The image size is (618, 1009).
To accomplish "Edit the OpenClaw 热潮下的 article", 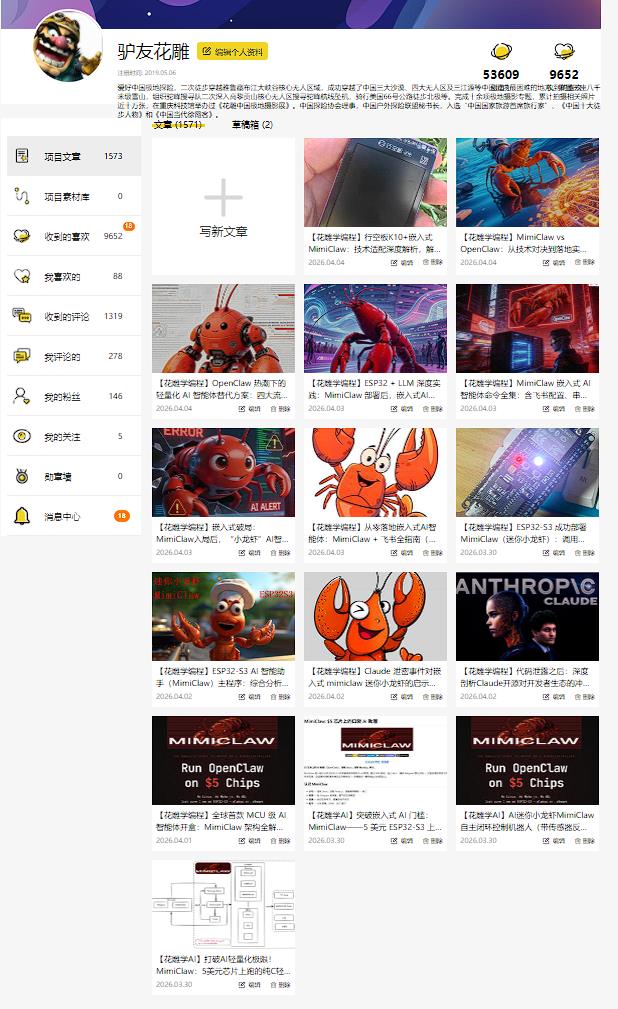I will pyautogui.click(x=249, y=409).
